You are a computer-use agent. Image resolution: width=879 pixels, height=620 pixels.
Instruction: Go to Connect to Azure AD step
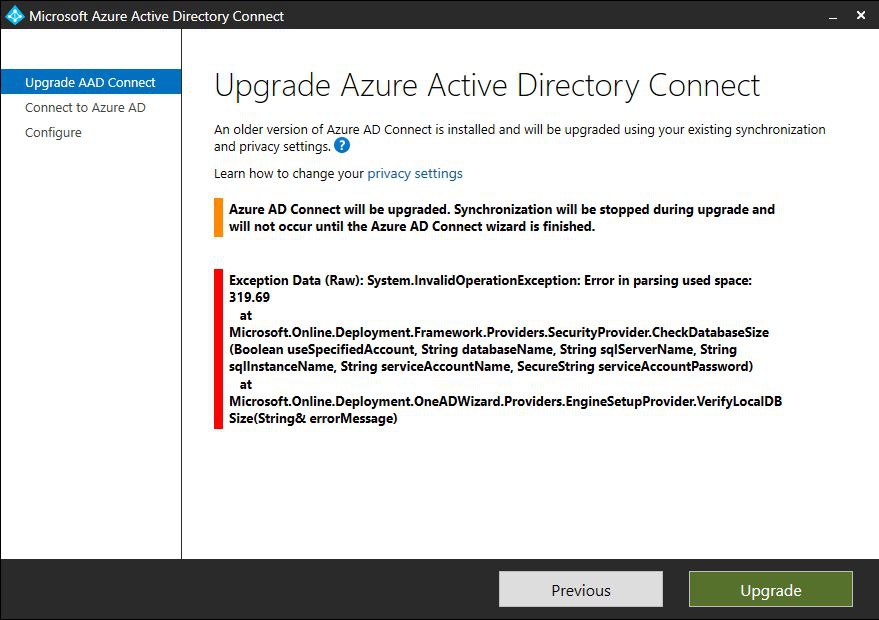coord(85,107)
